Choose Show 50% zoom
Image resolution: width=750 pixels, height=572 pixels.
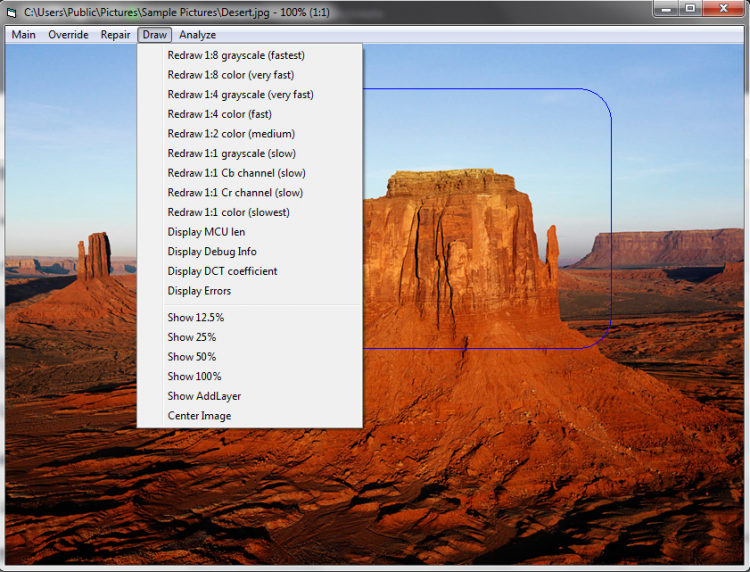(x=249, y=357)
